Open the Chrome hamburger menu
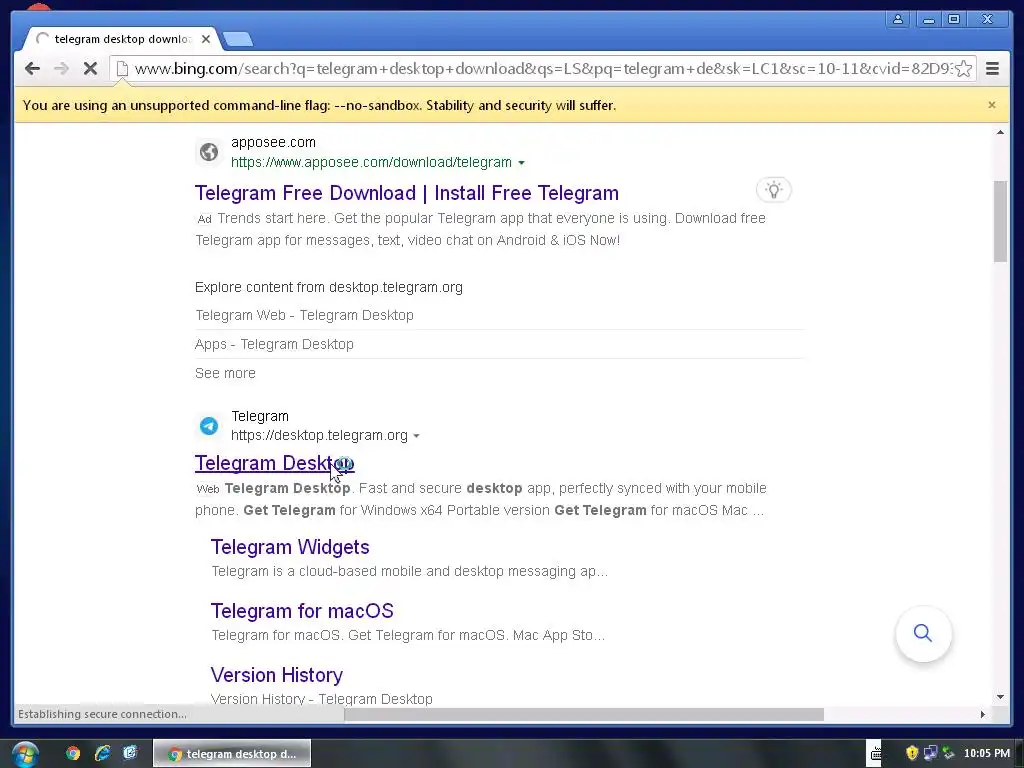 [992, 69]
